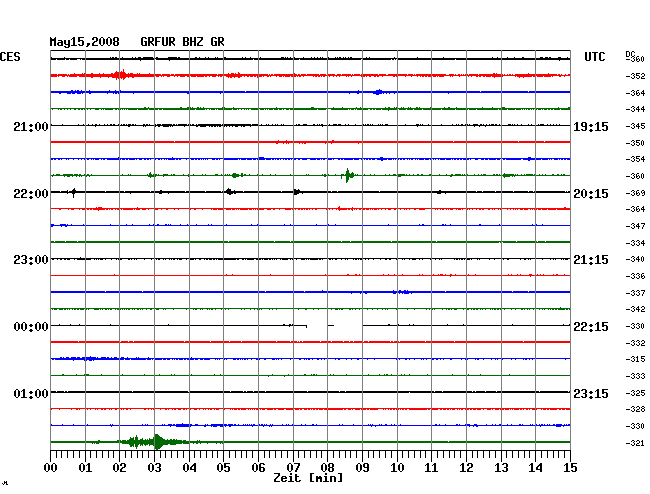Select the DC offset value -321
This screenshot has width=650, height=494.
tap(635, 443)
